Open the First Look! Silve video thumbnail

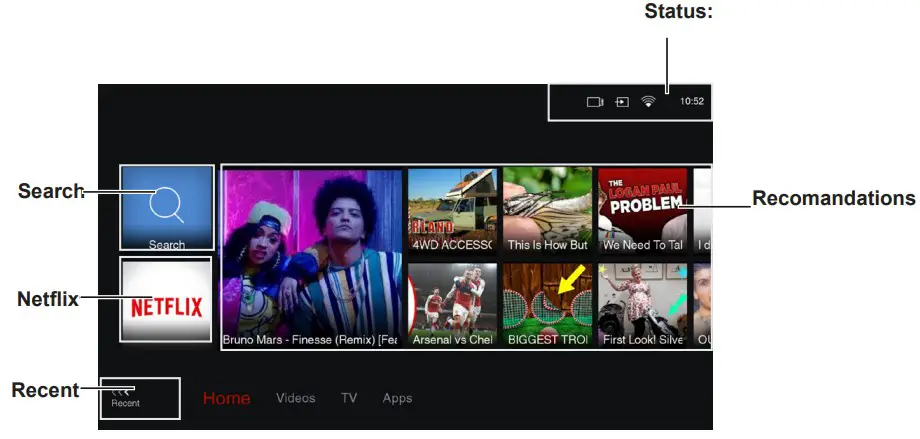click(642, 305)
